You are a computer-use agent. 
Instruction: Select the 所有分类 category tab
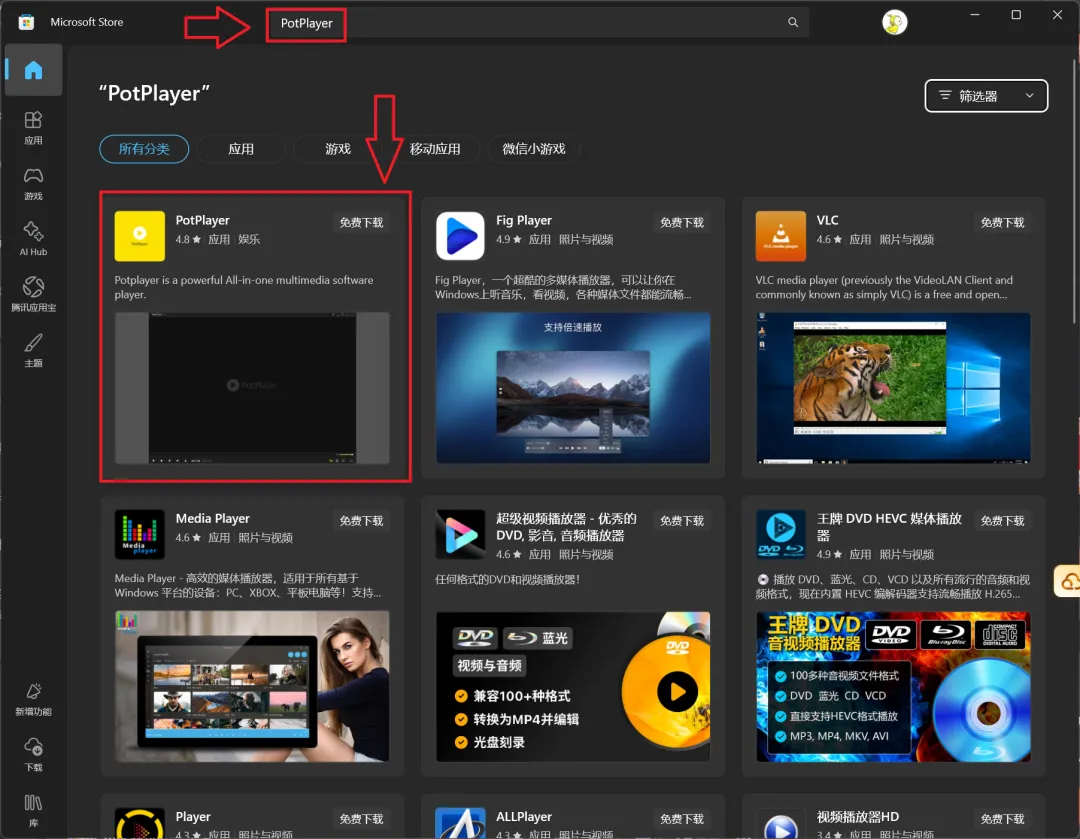click(144, 149)
